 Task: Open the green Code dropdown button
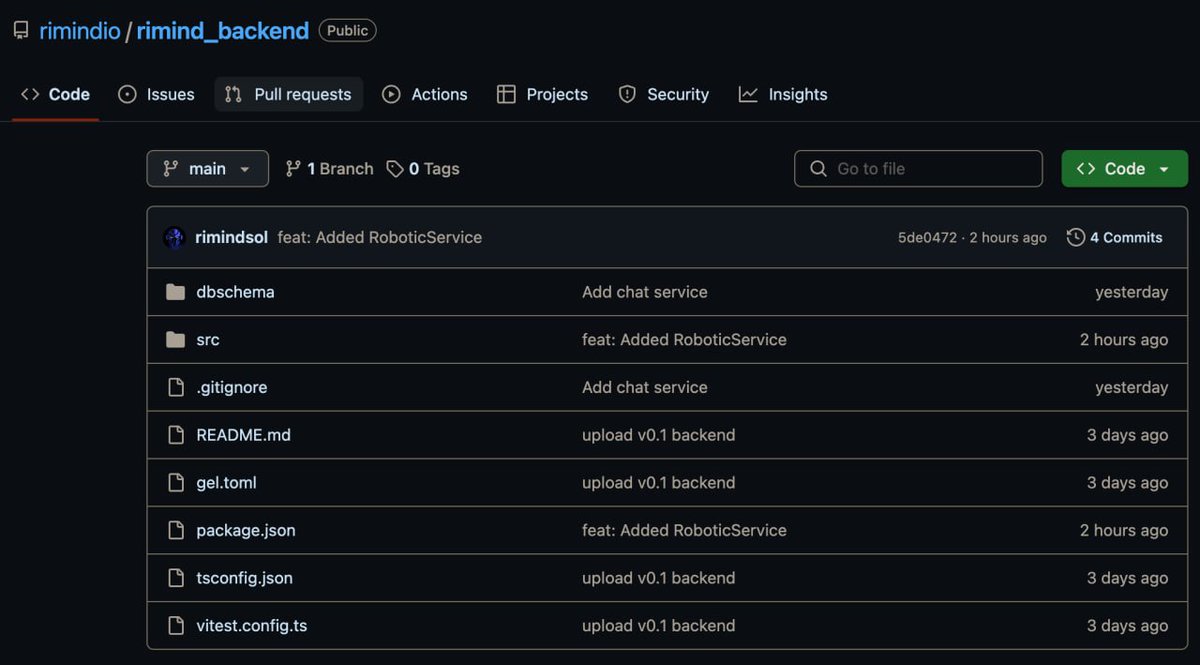[1124, 169]
